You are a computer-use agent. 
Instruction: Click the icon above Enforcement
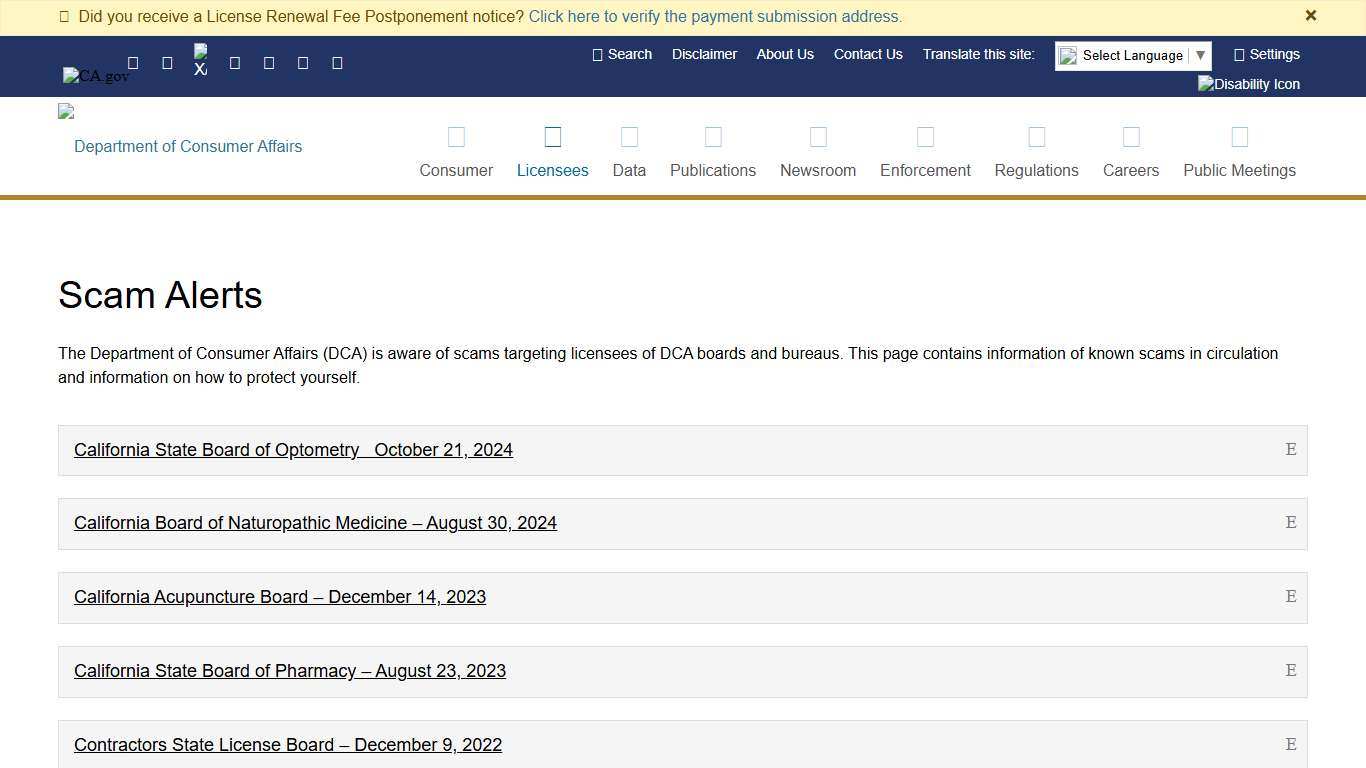tap(925, 137)
